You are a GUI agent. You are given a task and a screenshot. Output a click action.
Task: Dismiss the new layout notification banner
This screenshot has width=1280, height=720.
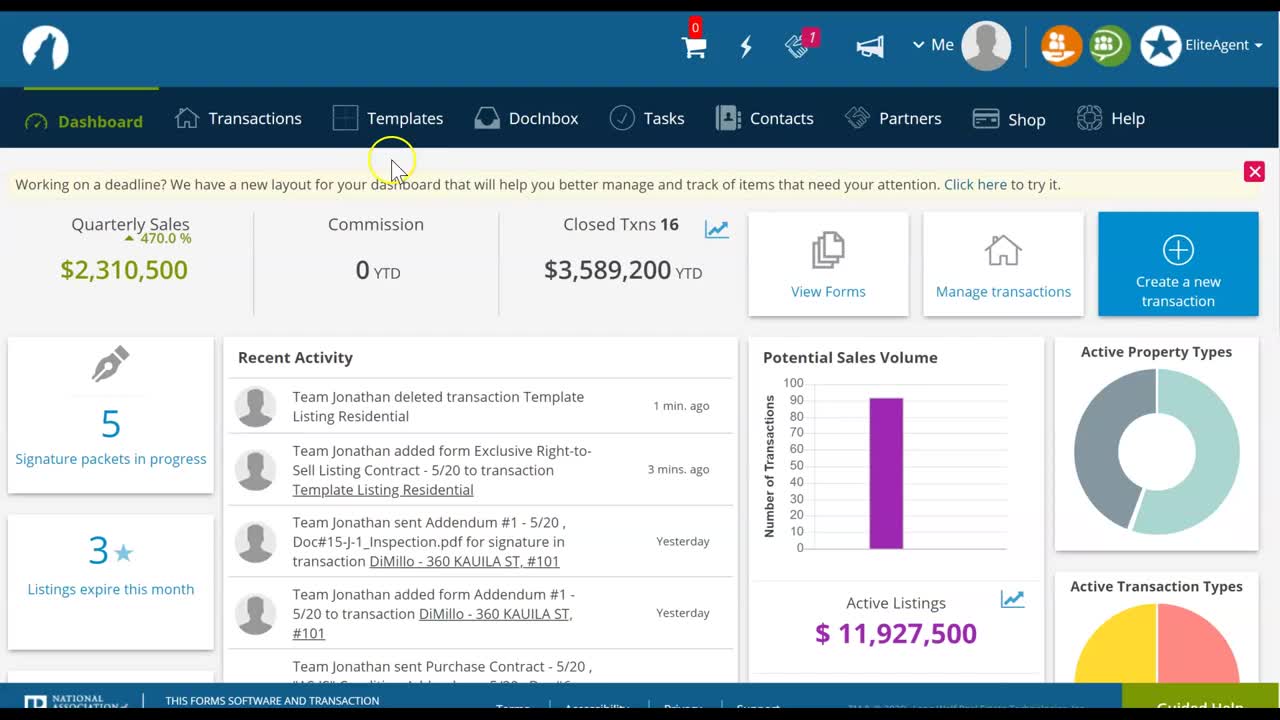[x=1254, y=172]
